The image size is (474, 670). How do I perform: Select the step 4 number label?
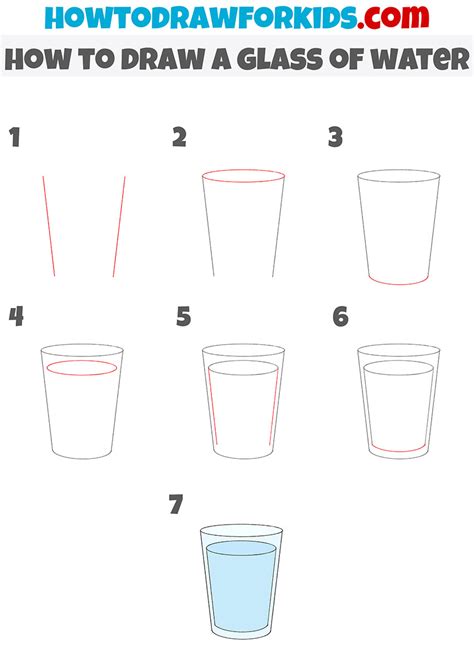[x=16, y=316]
